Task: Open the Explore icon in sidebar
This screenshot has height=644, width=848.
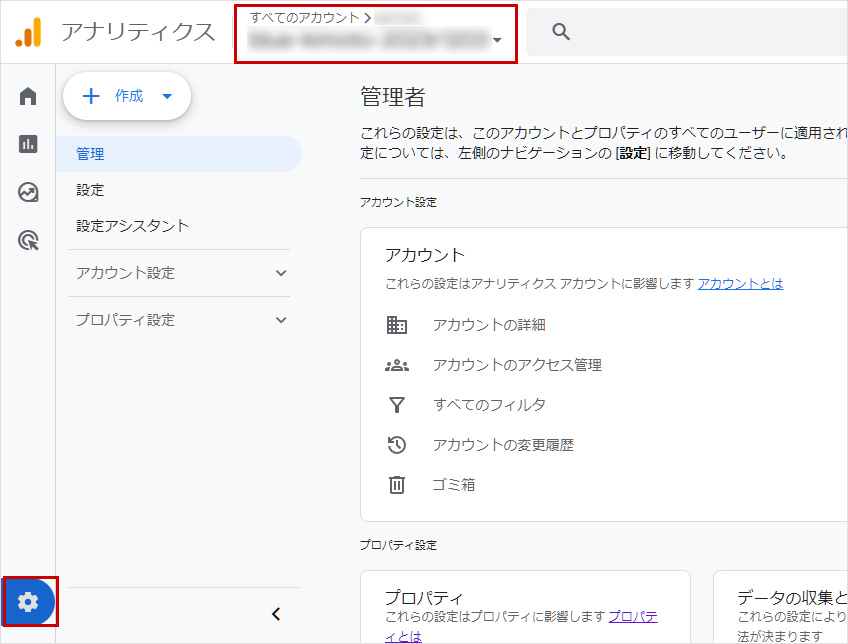Action: click(x=28, y=192)
